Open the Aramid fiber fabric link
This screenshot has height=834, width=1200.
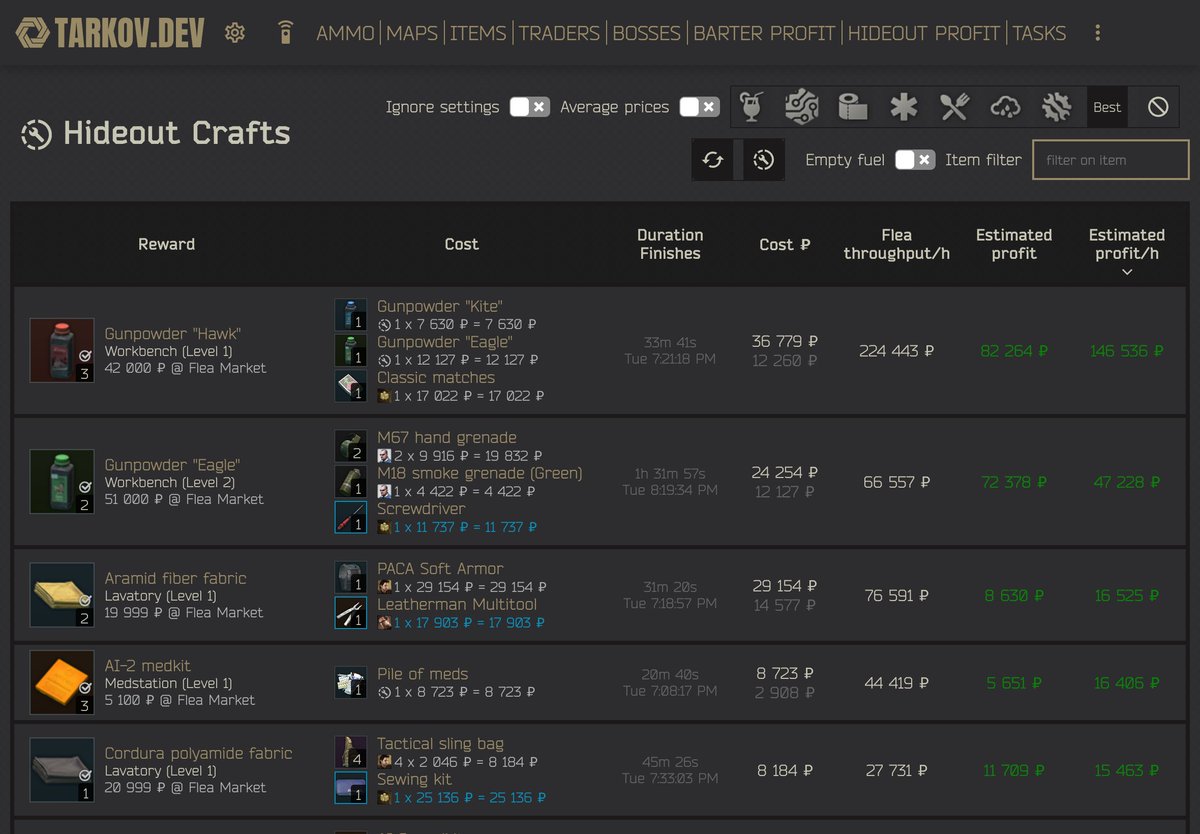click(x=175, y=578)
